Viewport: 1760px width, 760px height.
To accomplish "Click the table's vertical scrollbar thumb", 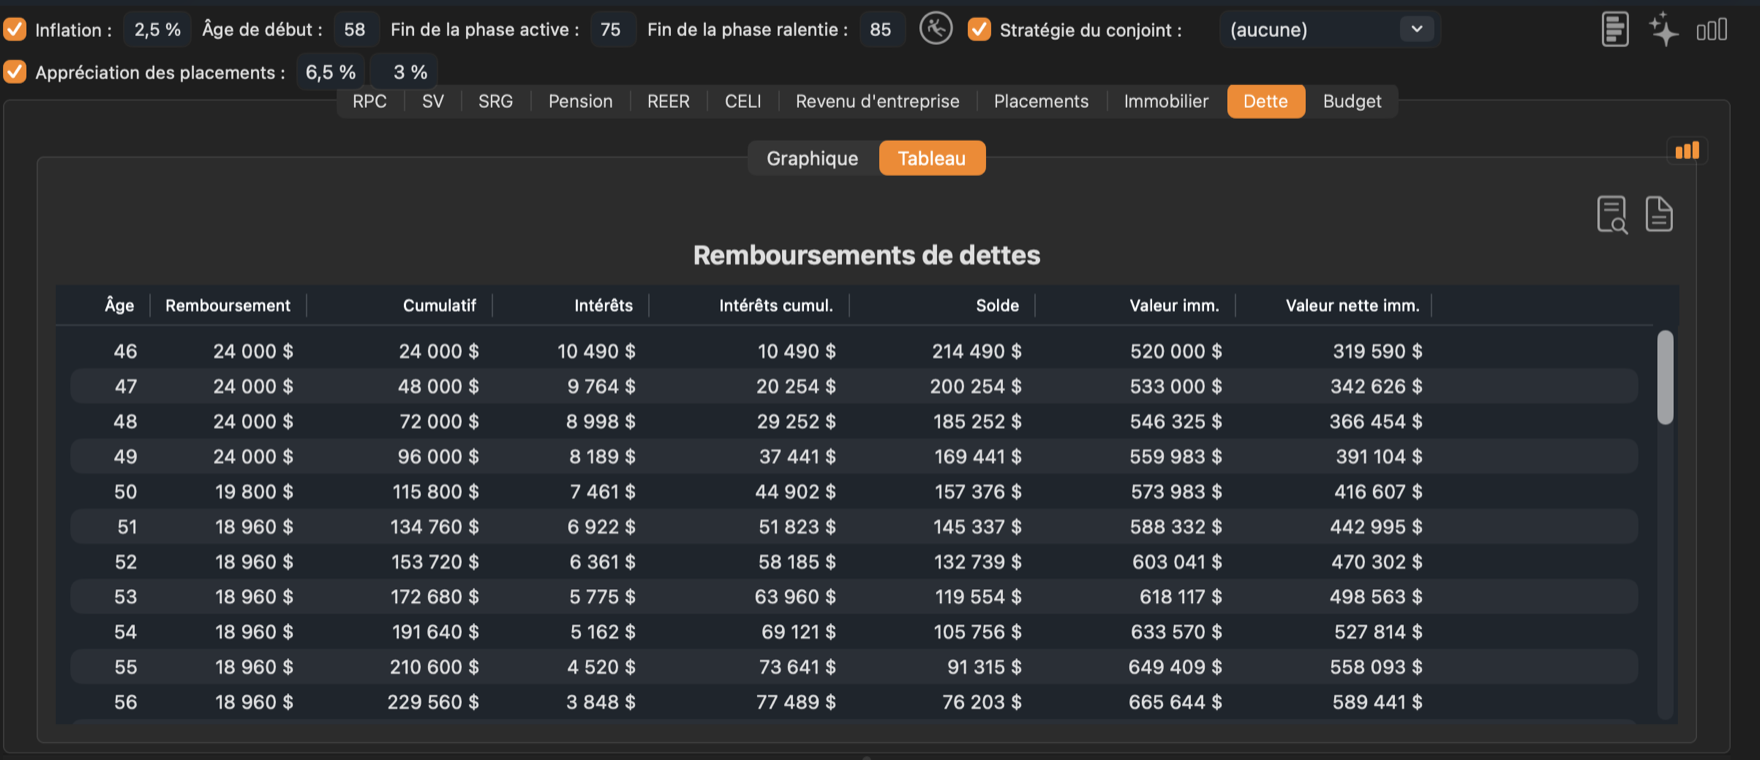I will tap(1665, 377).
